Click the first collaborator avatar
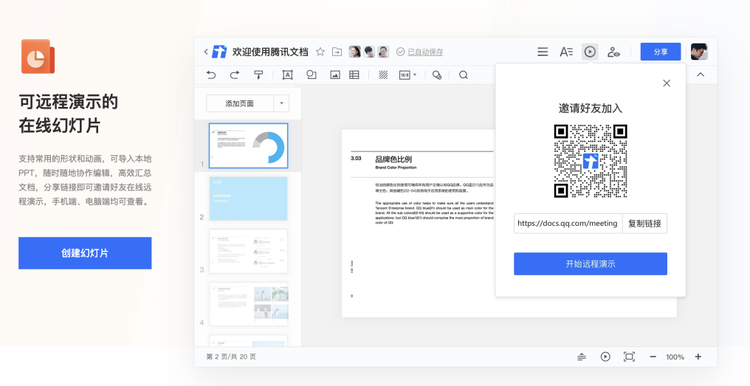This screenshot has width=750, height=386. pyautogui.click(x=354, y=52)
